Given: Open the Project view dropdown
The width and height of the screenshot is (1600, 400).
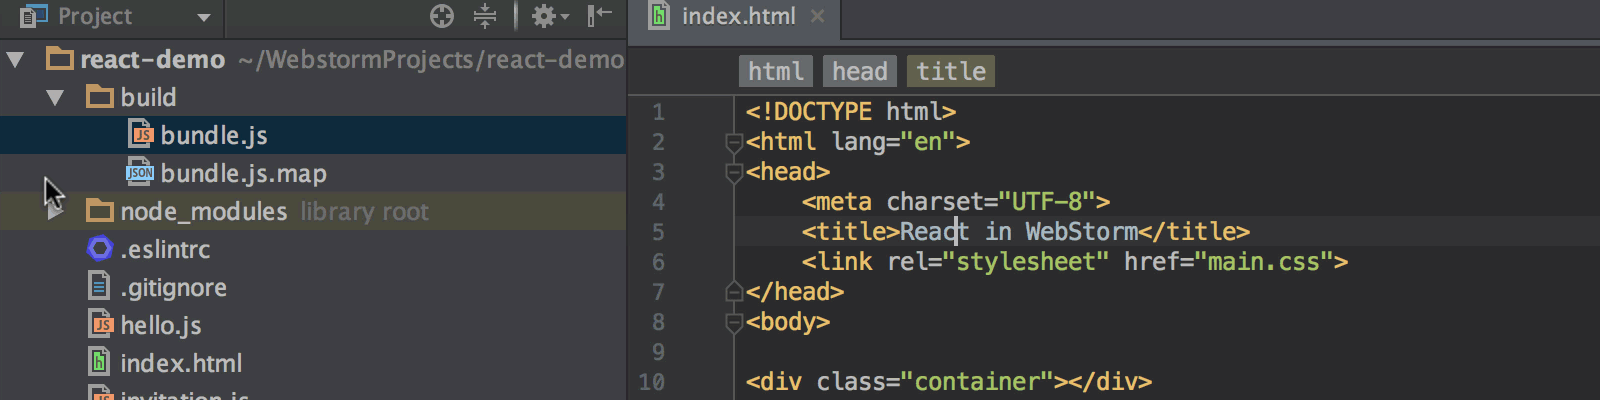Looking at the screenshot, I should (204, 17).
